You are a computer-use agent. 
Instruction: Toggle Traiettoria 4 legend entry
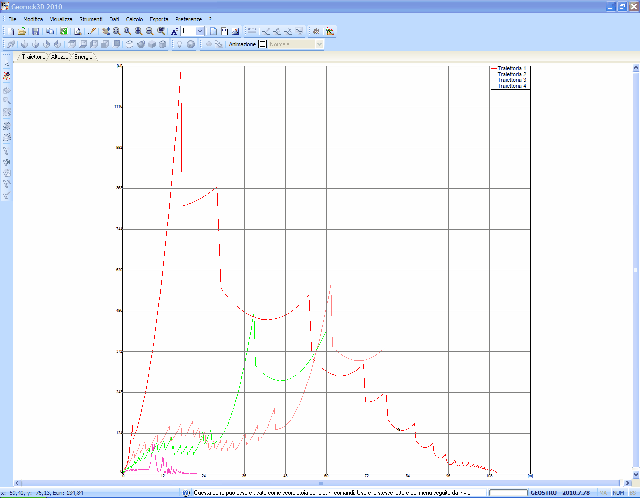click(512, 86)
